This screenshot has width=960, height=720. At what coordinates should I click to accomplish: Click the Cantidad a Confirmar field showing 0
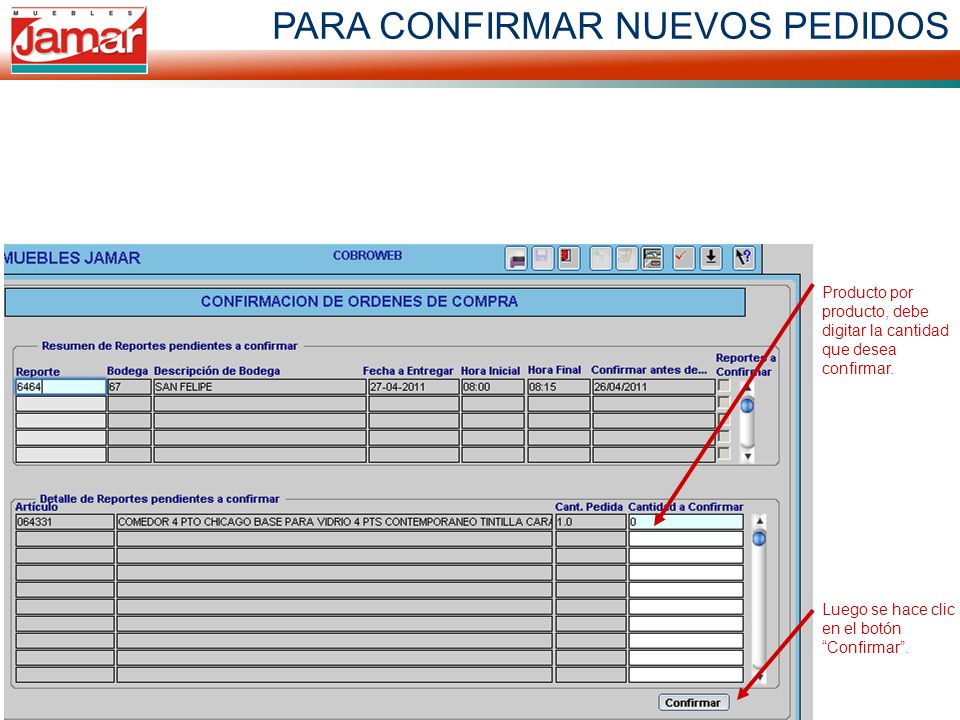pos(686,522)
